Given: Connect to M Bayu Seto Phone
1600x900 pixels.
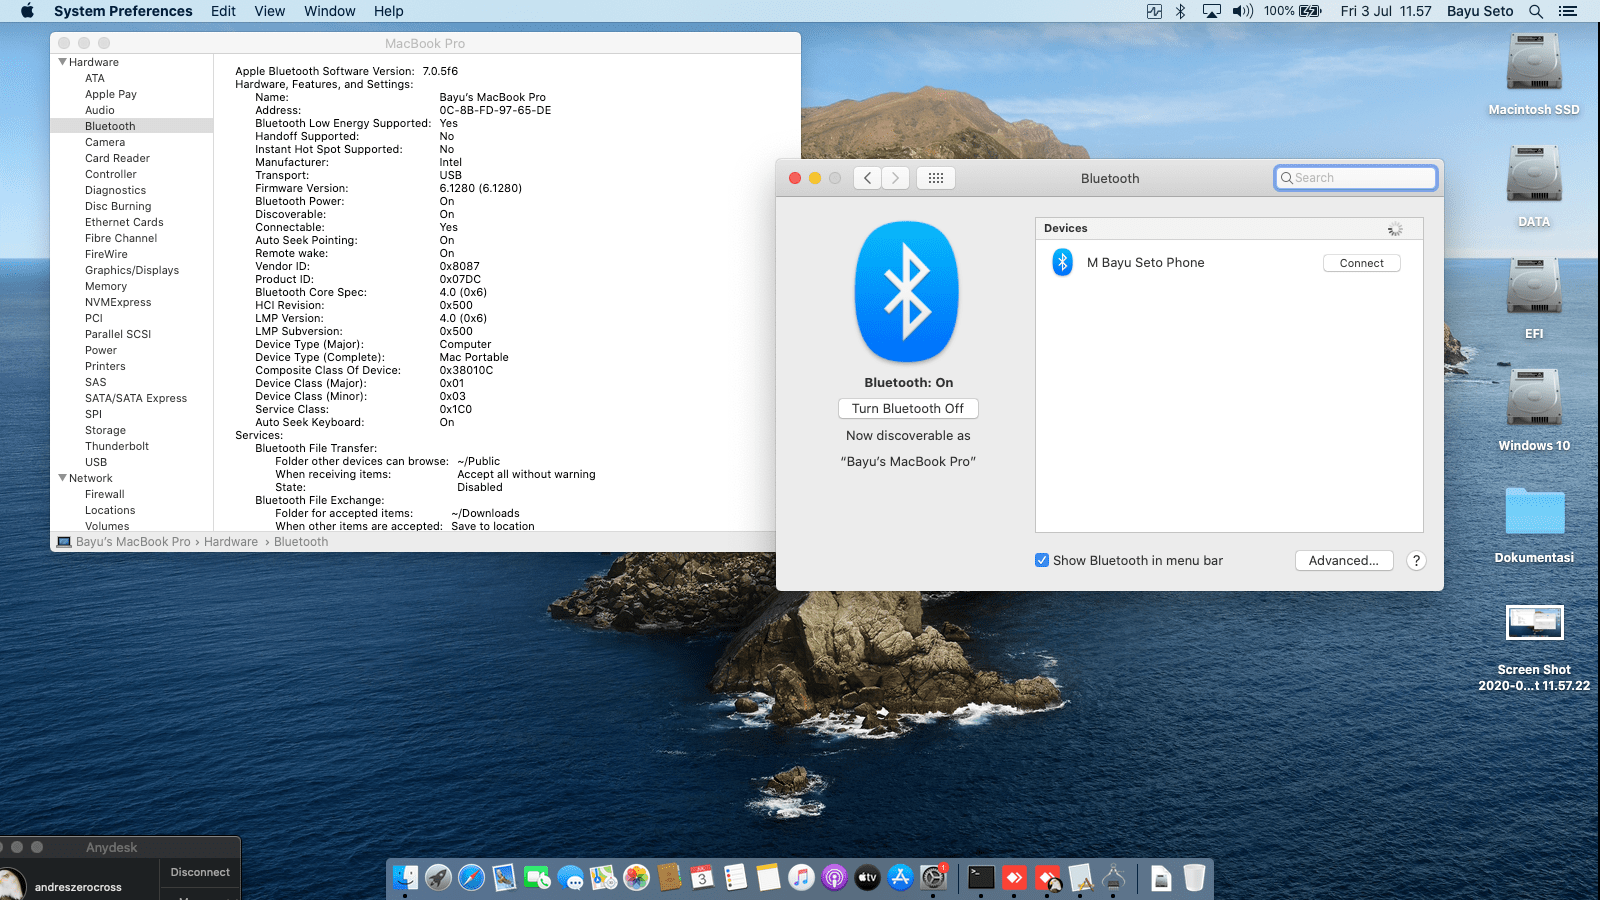Looking at the screenshot, I should point(1362,263).
